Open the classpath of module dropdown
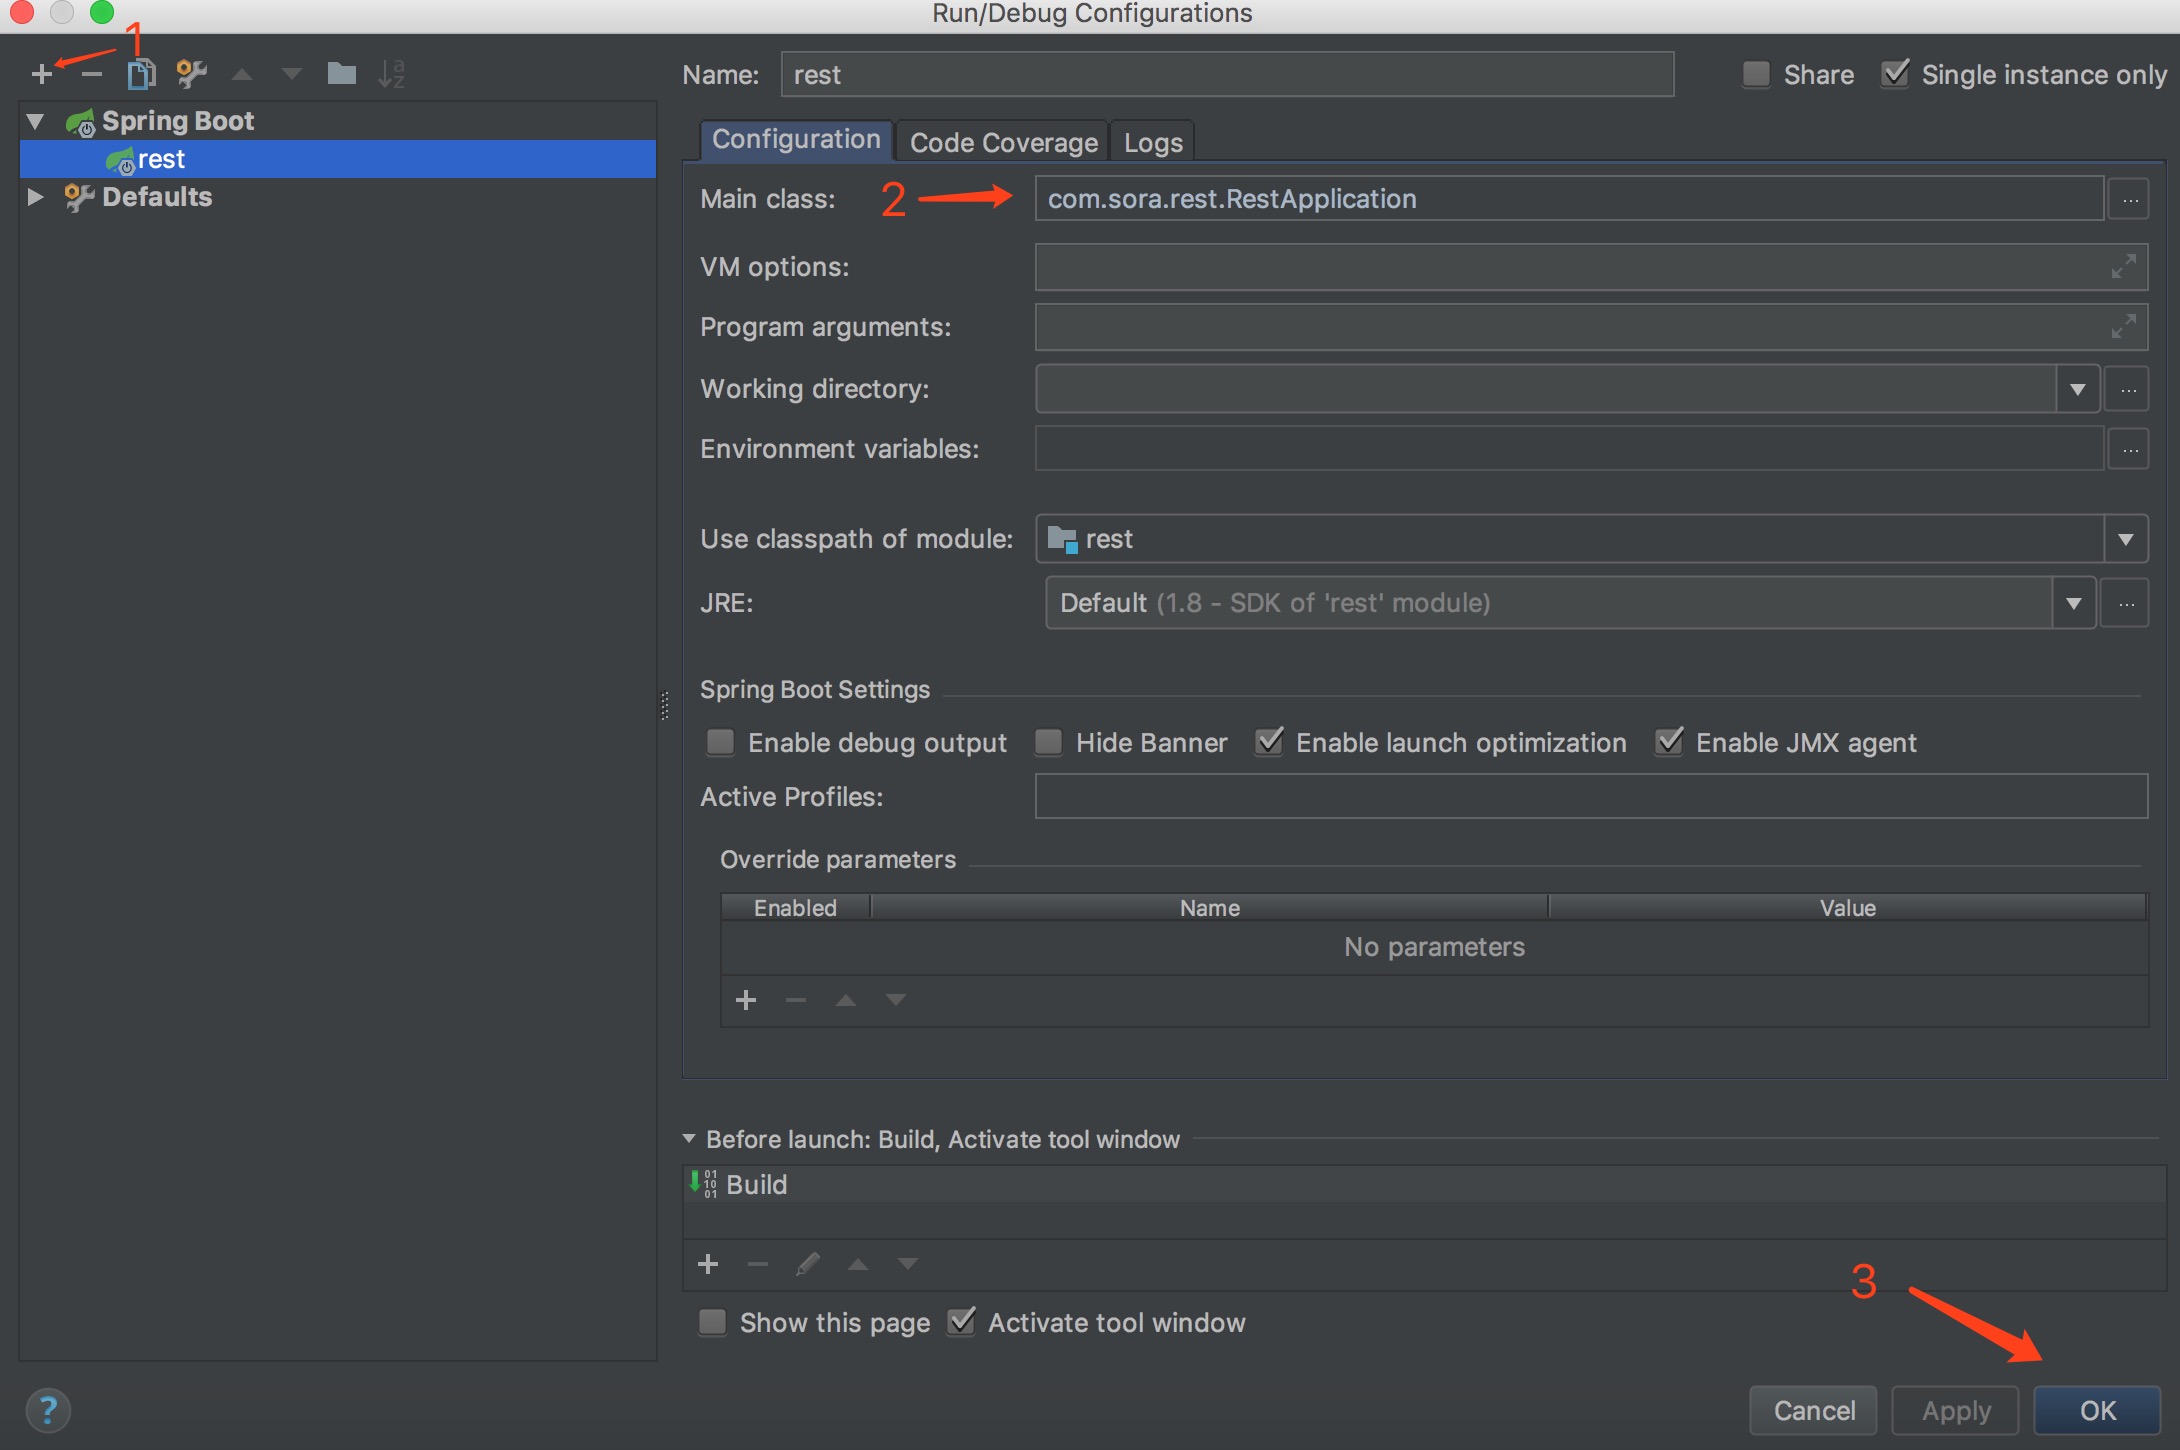2180x1450 pixels. click(2125, 539)
